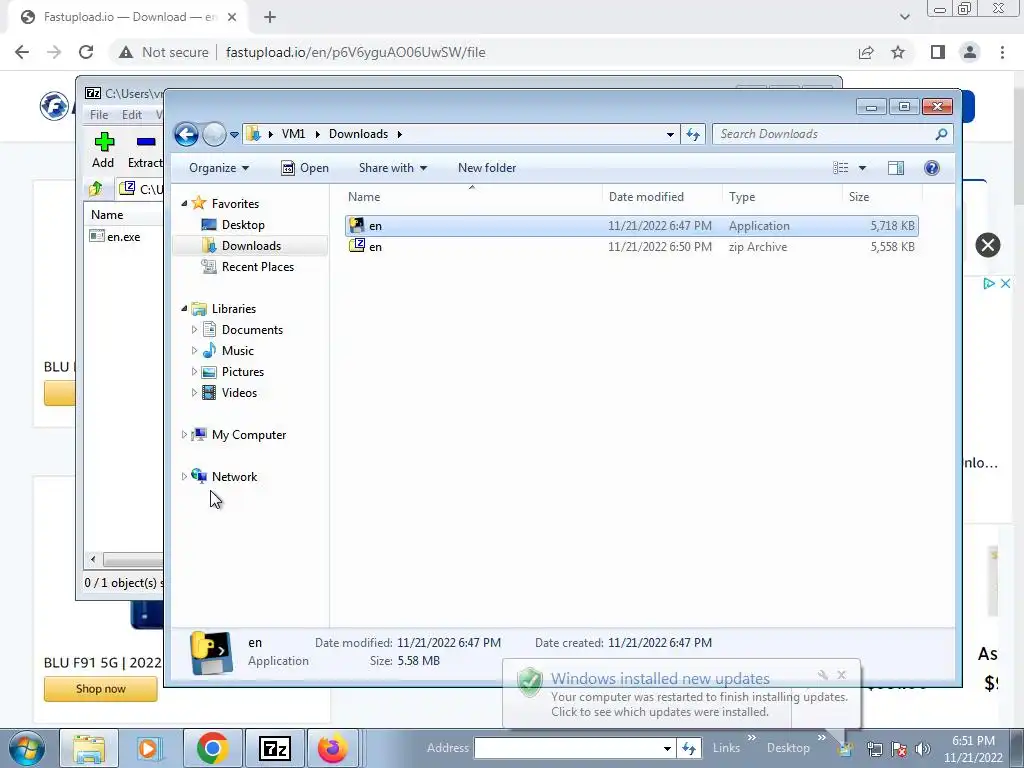Click the Chrome reload page icon
This screenshot has height=768, width=1024.
pyautogui.click(x=86, y=52)
